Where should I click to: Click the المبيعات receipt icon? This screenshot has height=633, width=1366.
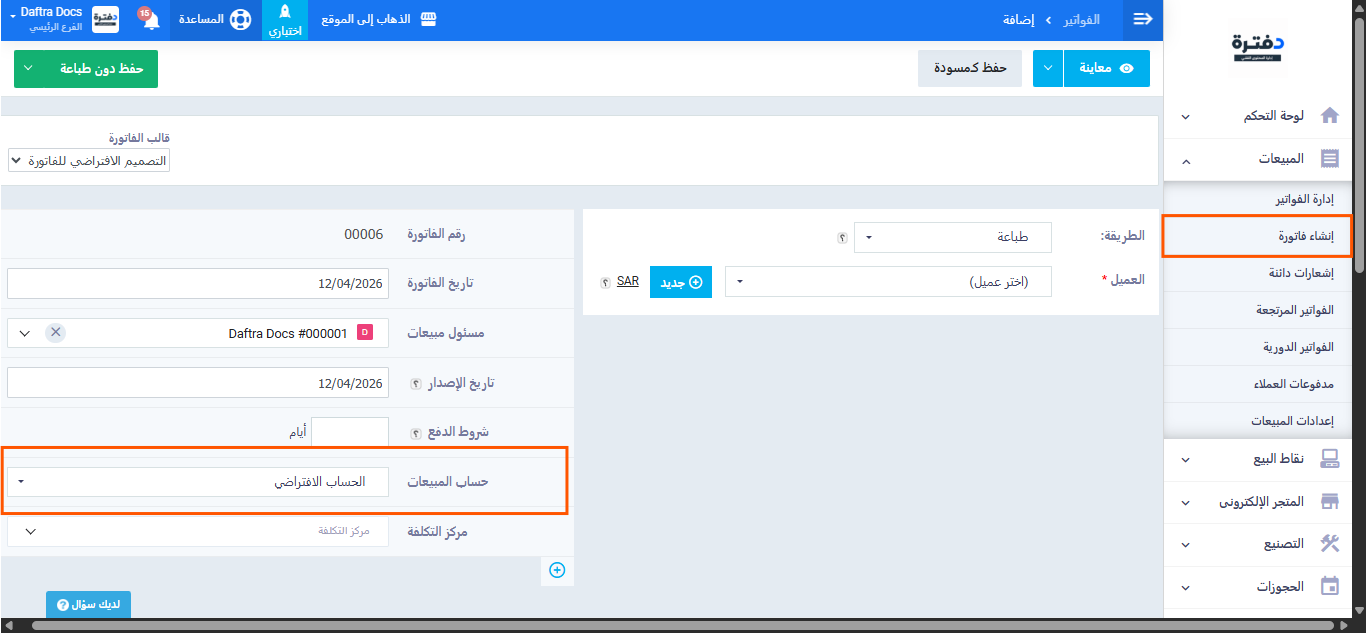1329,159
